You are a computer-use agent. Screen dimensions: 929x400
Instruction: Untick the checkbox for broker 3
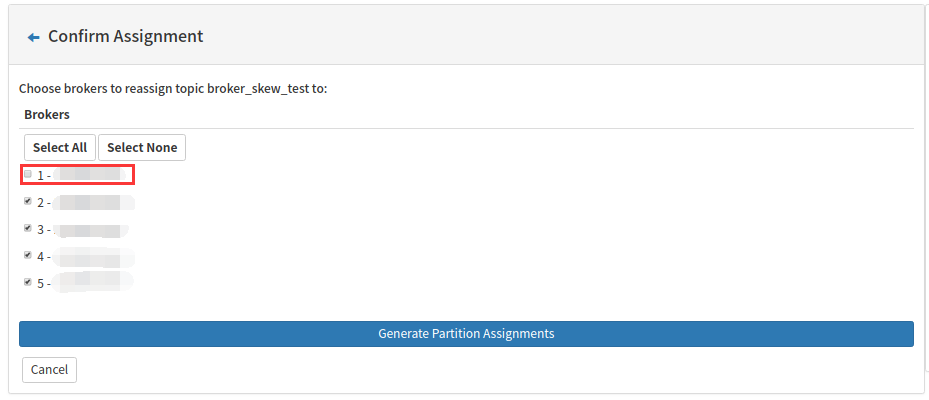point(28,228)
